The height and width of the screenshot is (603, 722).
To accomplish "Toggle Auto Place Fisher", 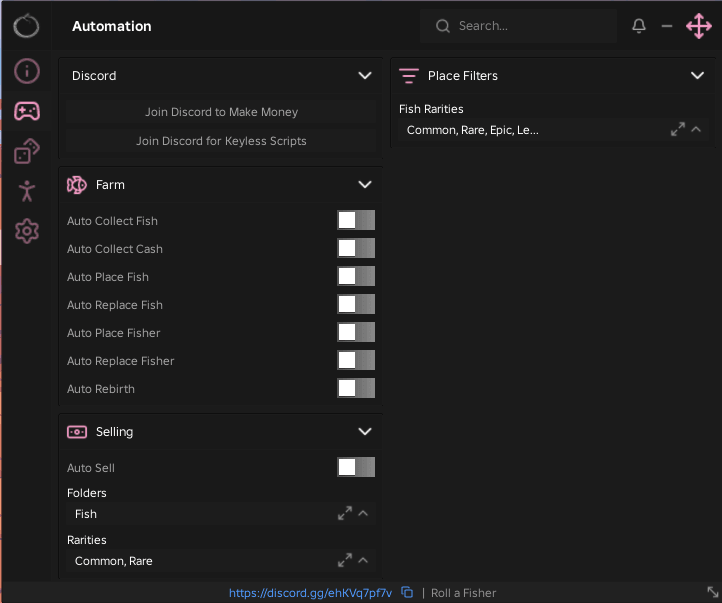I will coord(356,332).
